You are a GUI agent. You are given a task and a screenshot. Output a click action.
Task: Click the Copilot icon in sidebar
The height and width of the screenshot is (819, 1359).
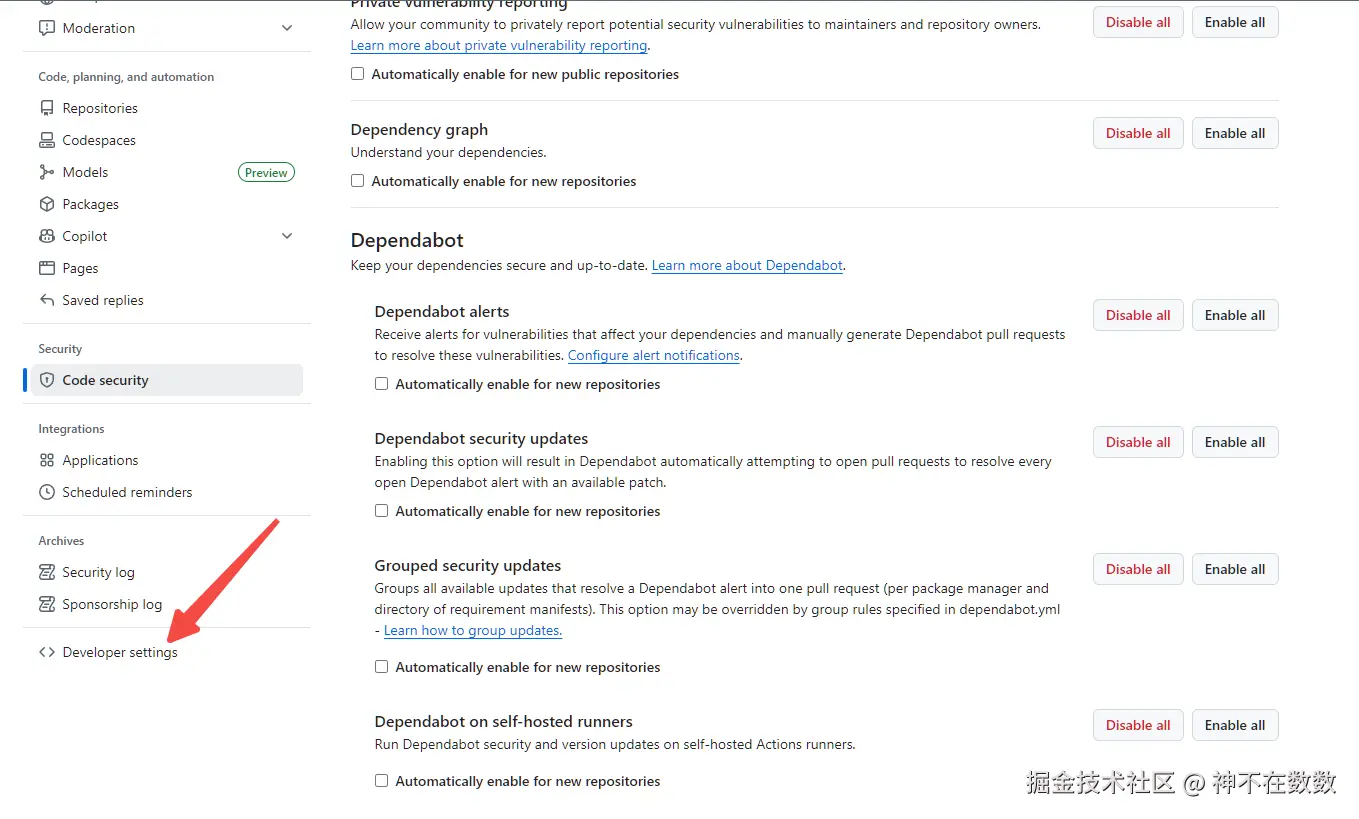[x=46, y=236]
